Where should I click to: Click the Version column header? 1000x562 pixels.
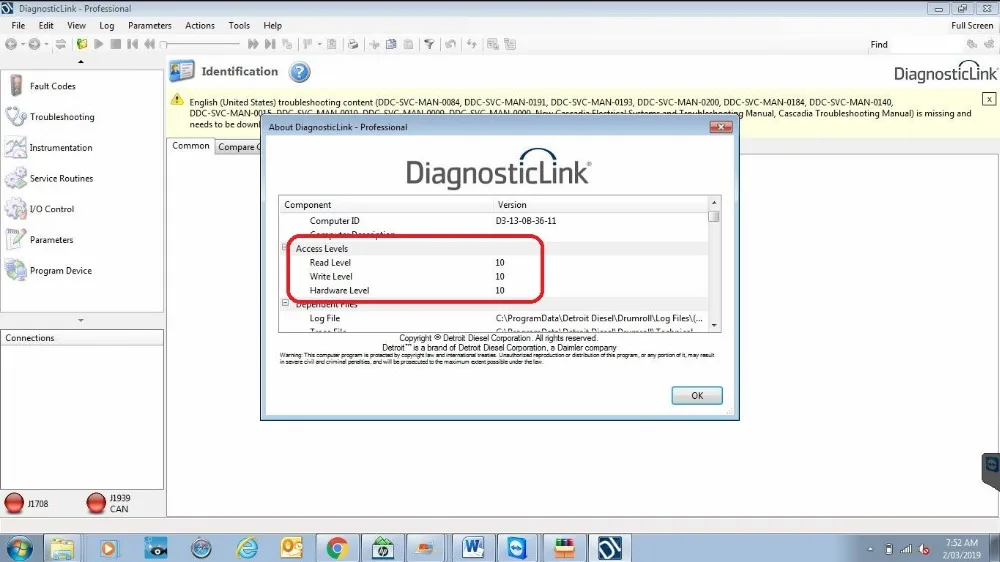[x=600, y=205]
